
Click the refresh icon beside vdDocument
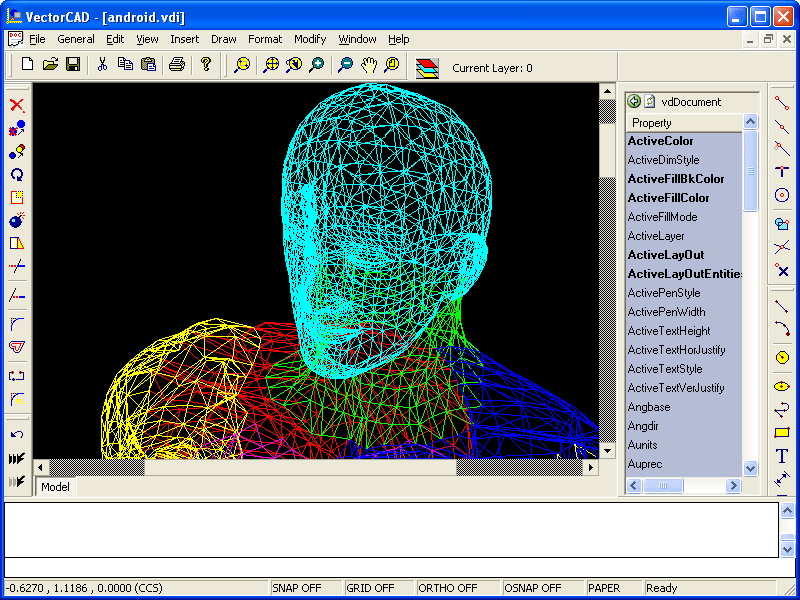[649, 102]
